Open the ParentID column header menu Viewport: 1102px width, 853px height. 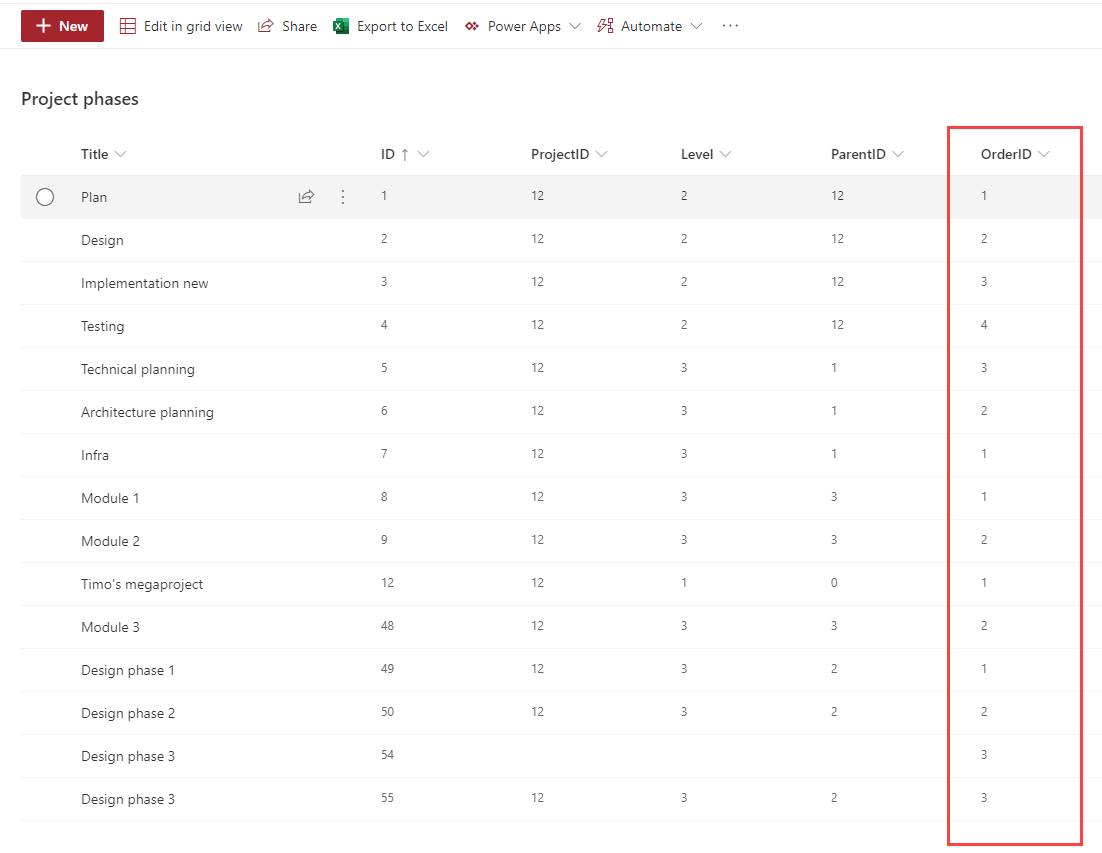(x=897, y=154)
